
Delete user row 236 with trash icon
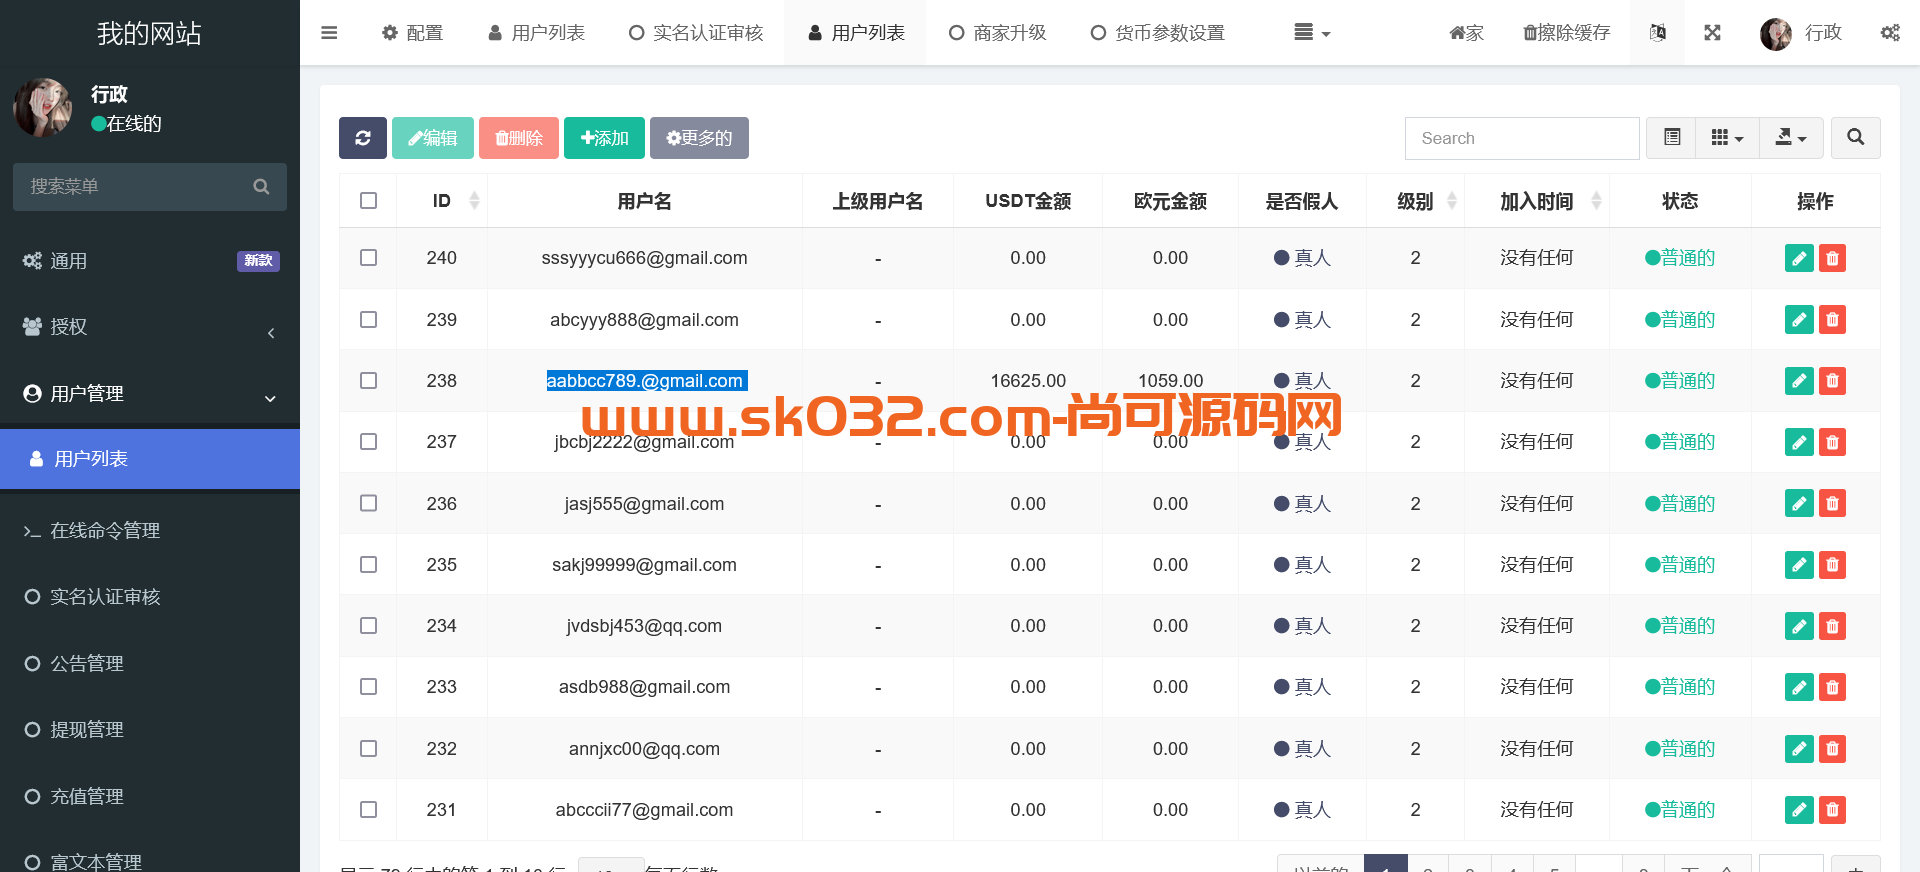[x=1832, y=504]
